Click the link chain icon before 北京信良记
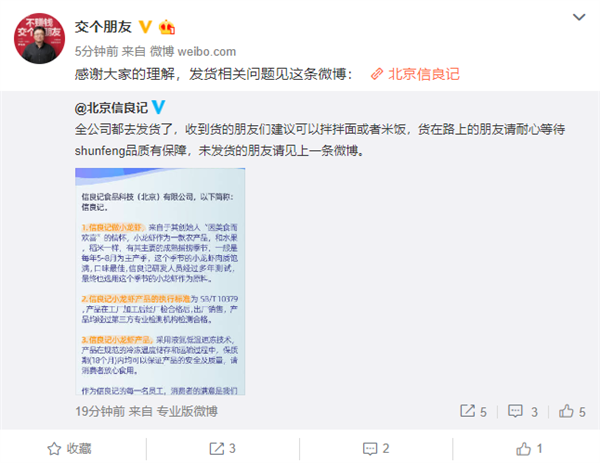This screenshot has width=600, height=463. pos(377,74)
